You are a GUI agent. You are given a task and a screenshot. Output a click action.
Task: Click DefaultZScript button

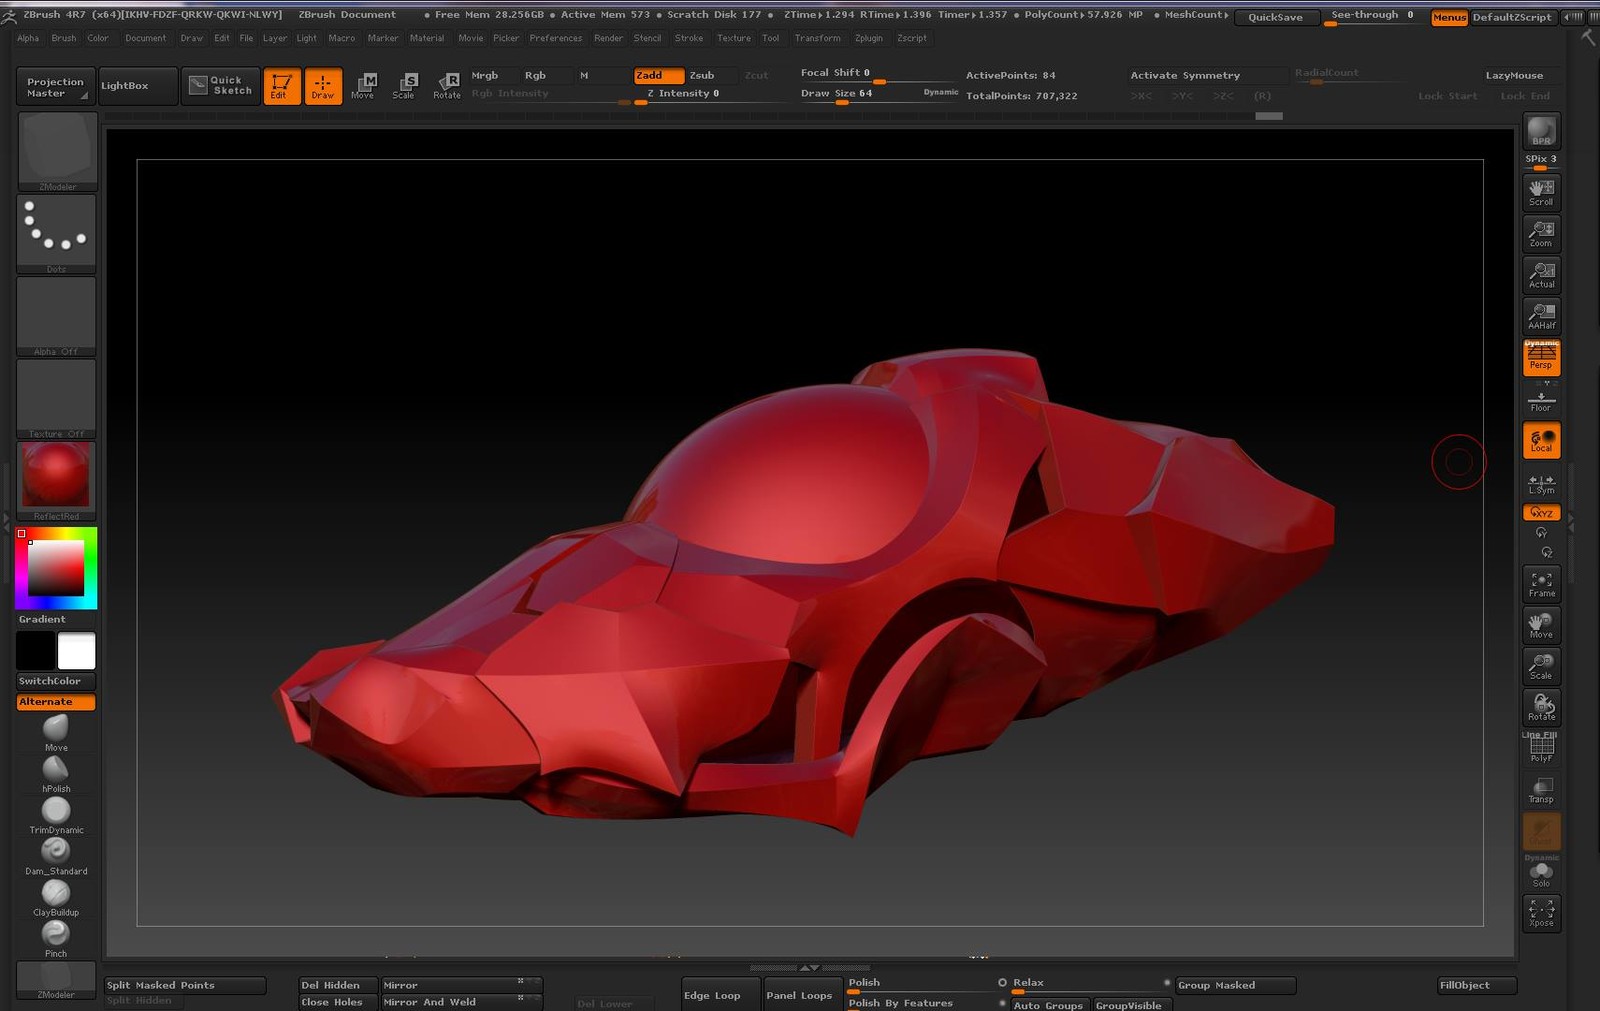[1512, 17]
